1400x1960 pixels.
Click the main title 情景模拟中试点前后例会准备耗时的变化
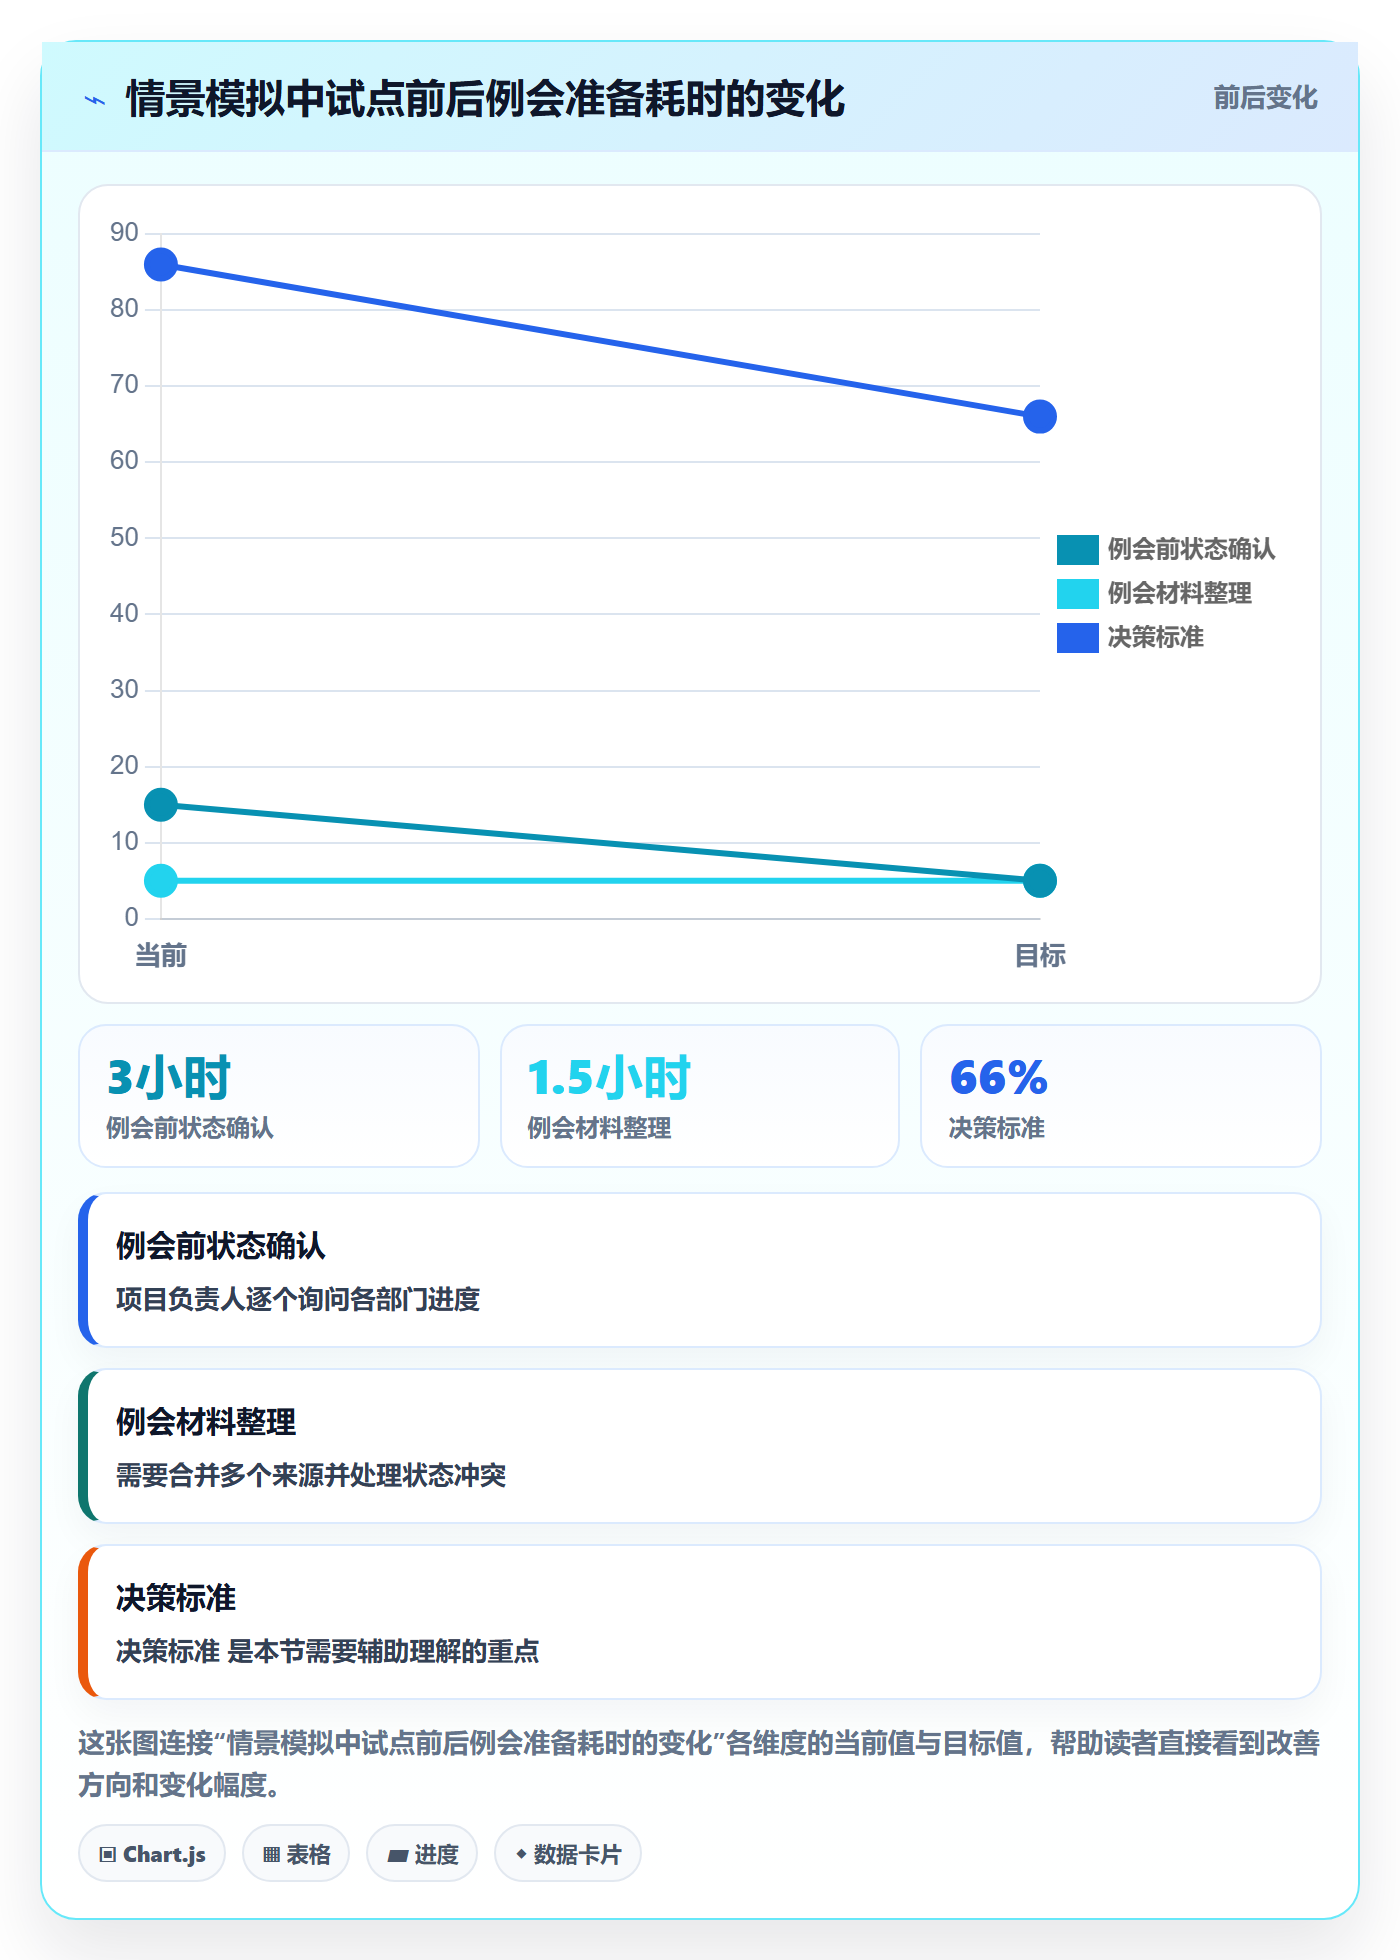point(486,99)
